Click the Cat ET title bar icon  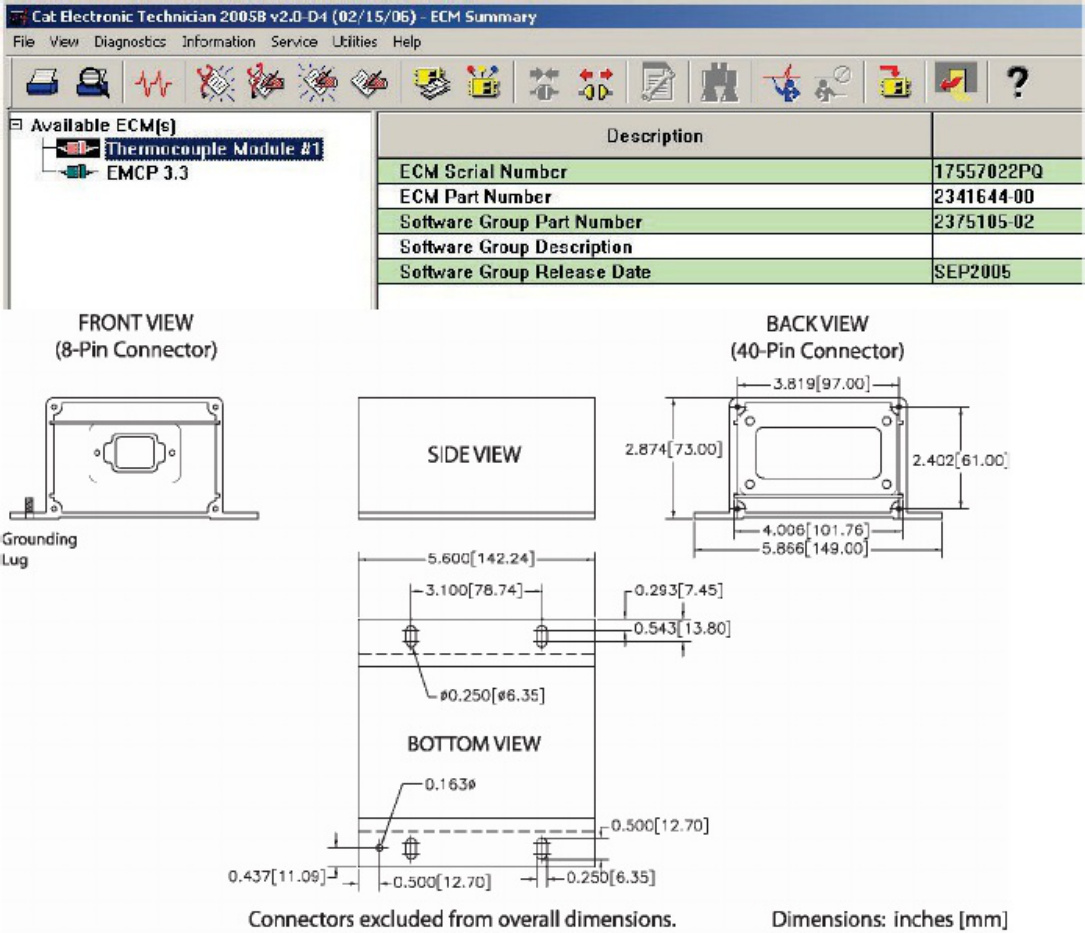coord(19,17)
